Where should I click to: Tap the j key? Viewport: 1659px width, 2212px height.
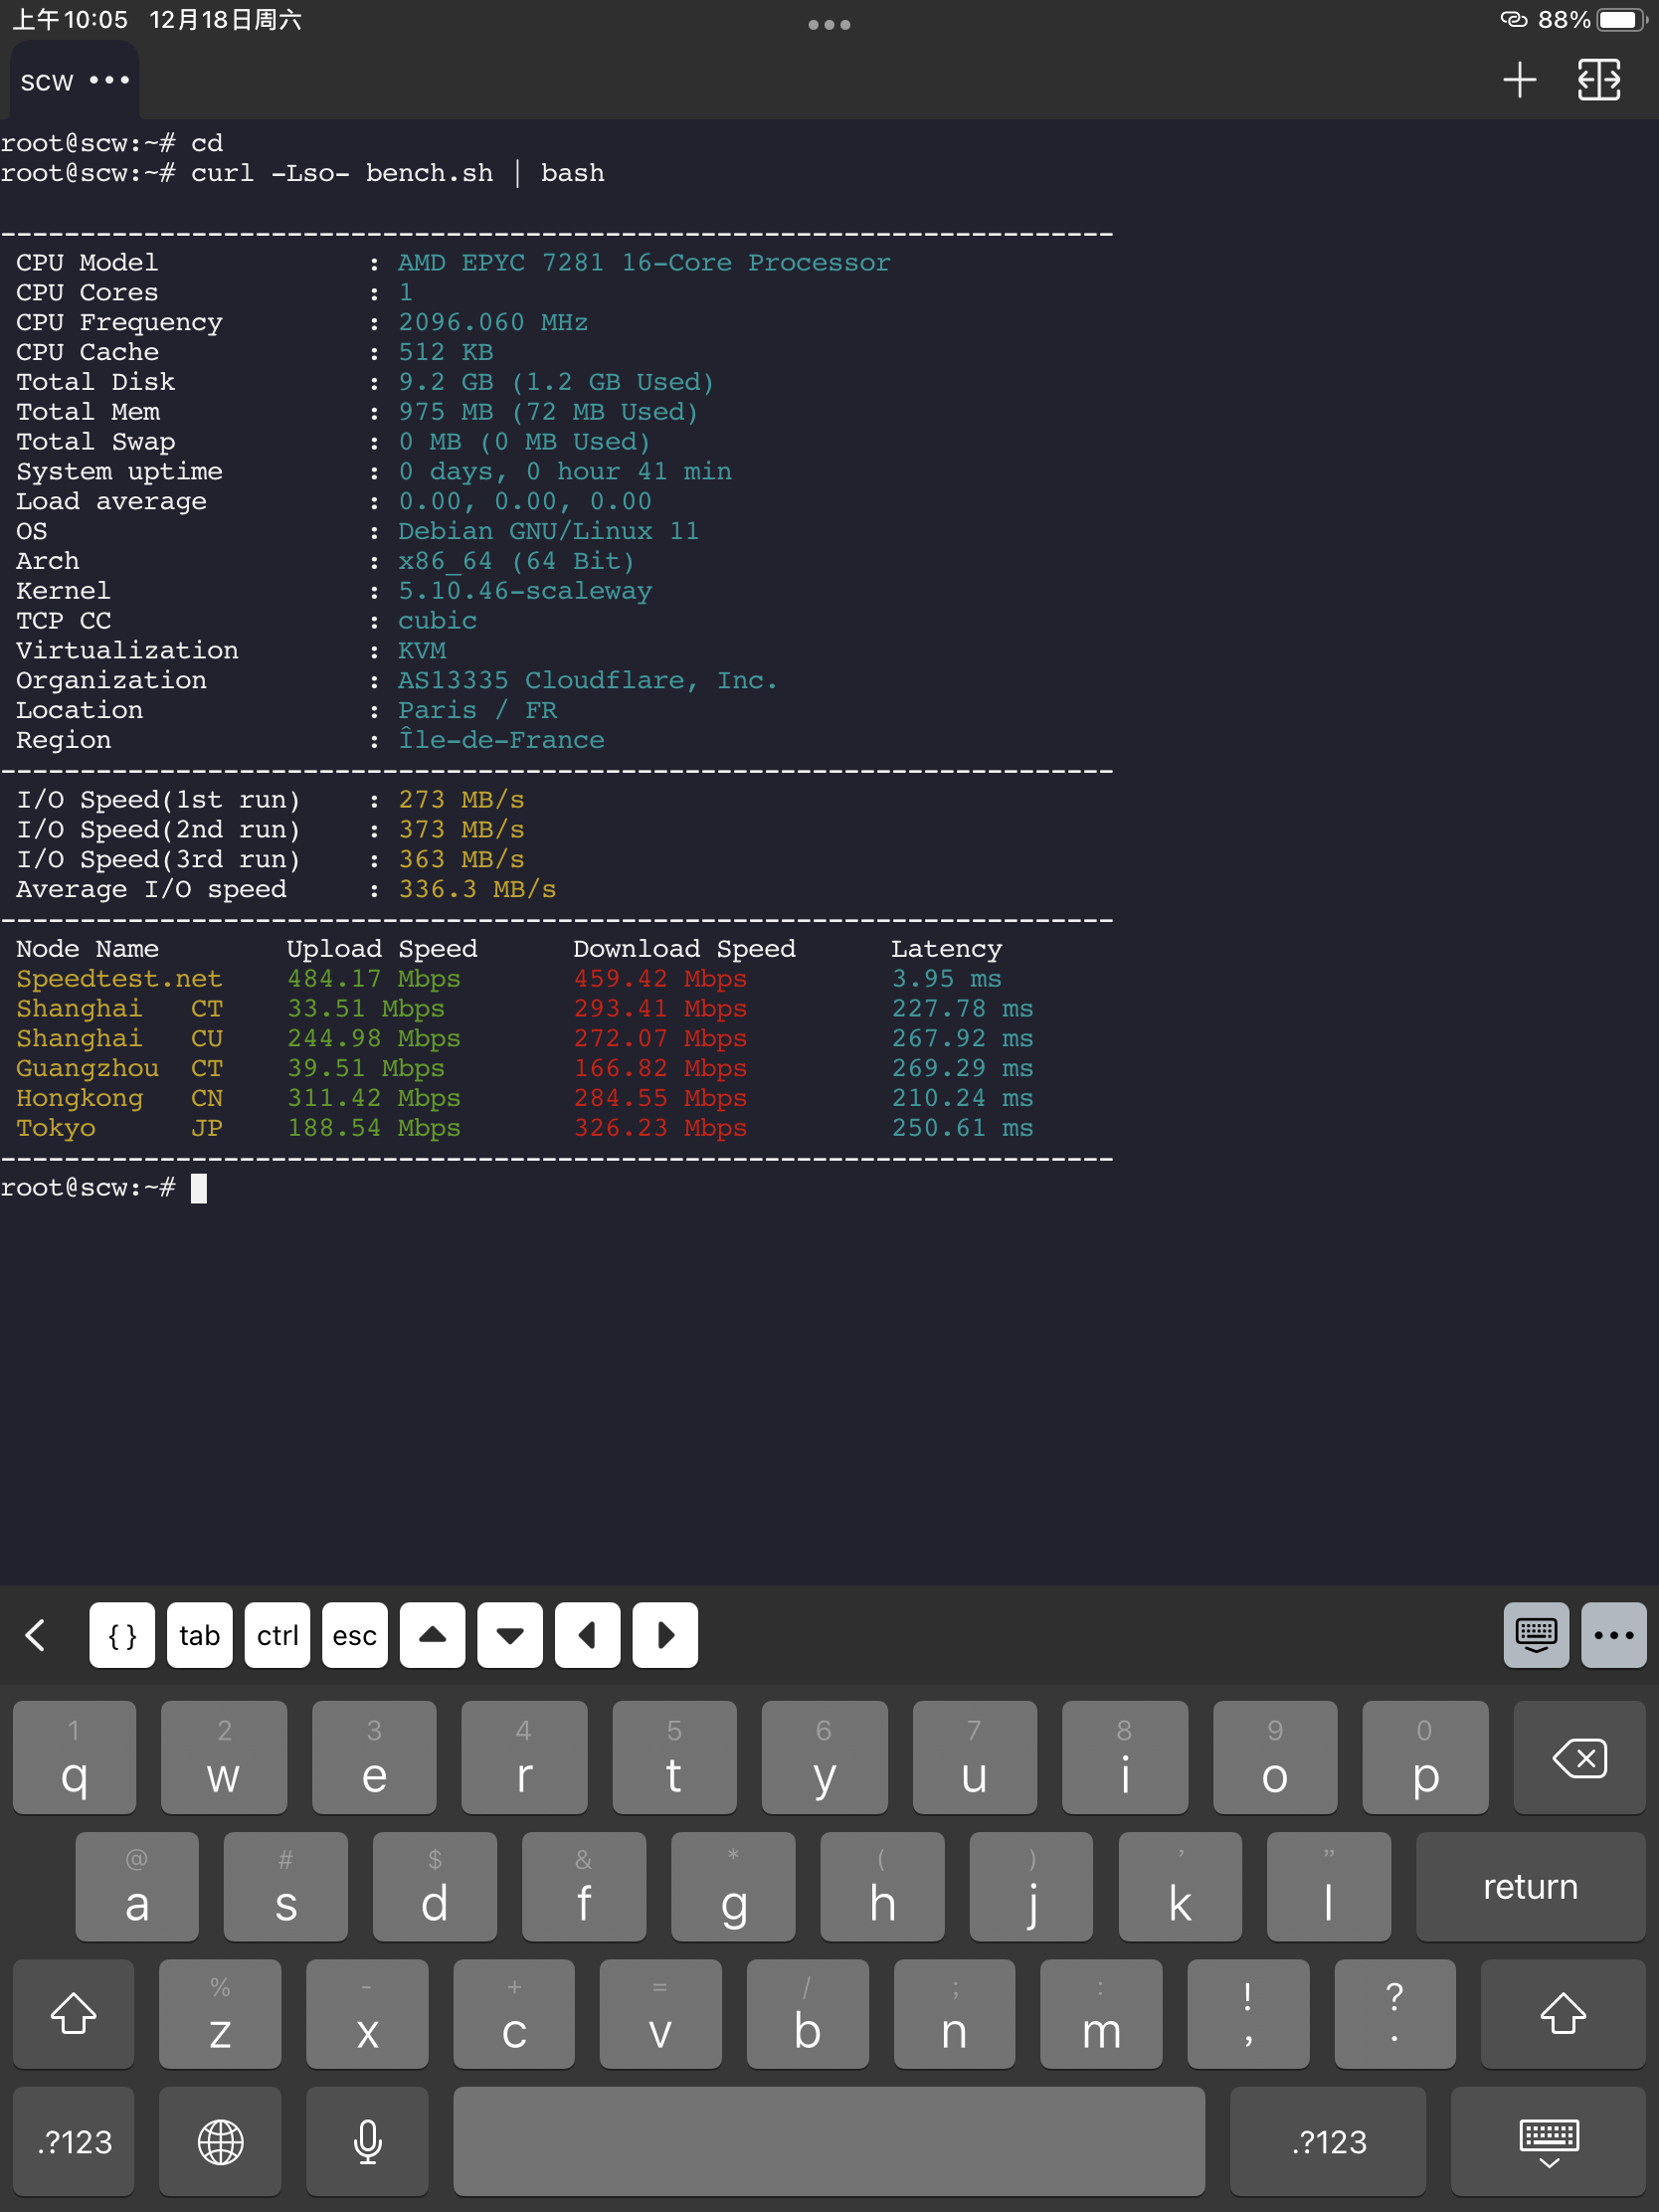(1031, 1886)
